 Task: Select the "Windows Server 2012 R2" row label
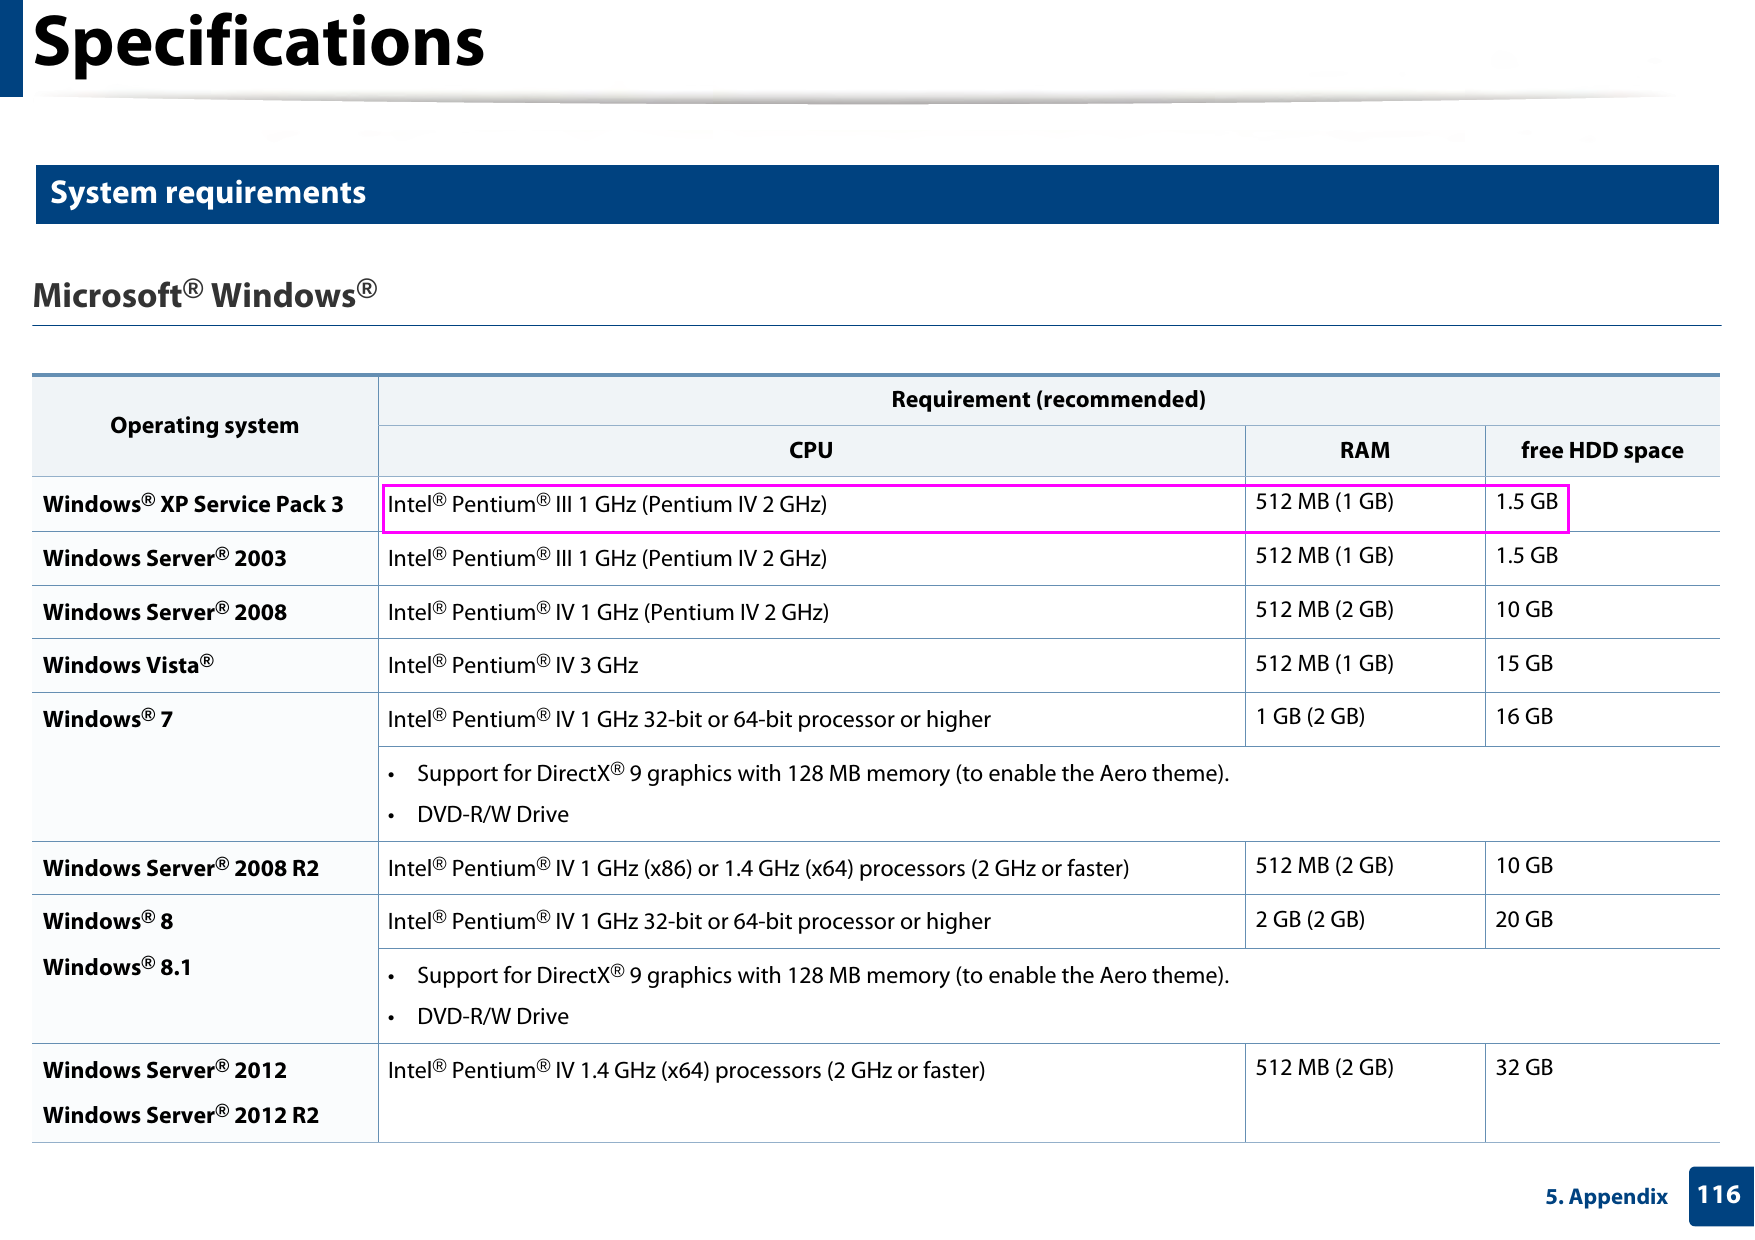[181, 1114]
